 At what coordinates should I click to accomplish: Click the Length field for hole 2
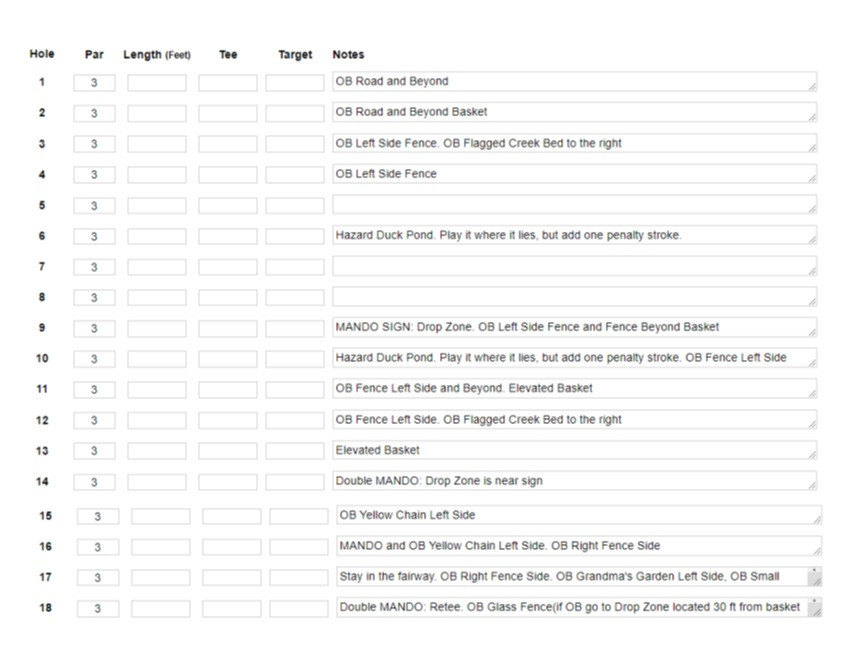point(156,114)
